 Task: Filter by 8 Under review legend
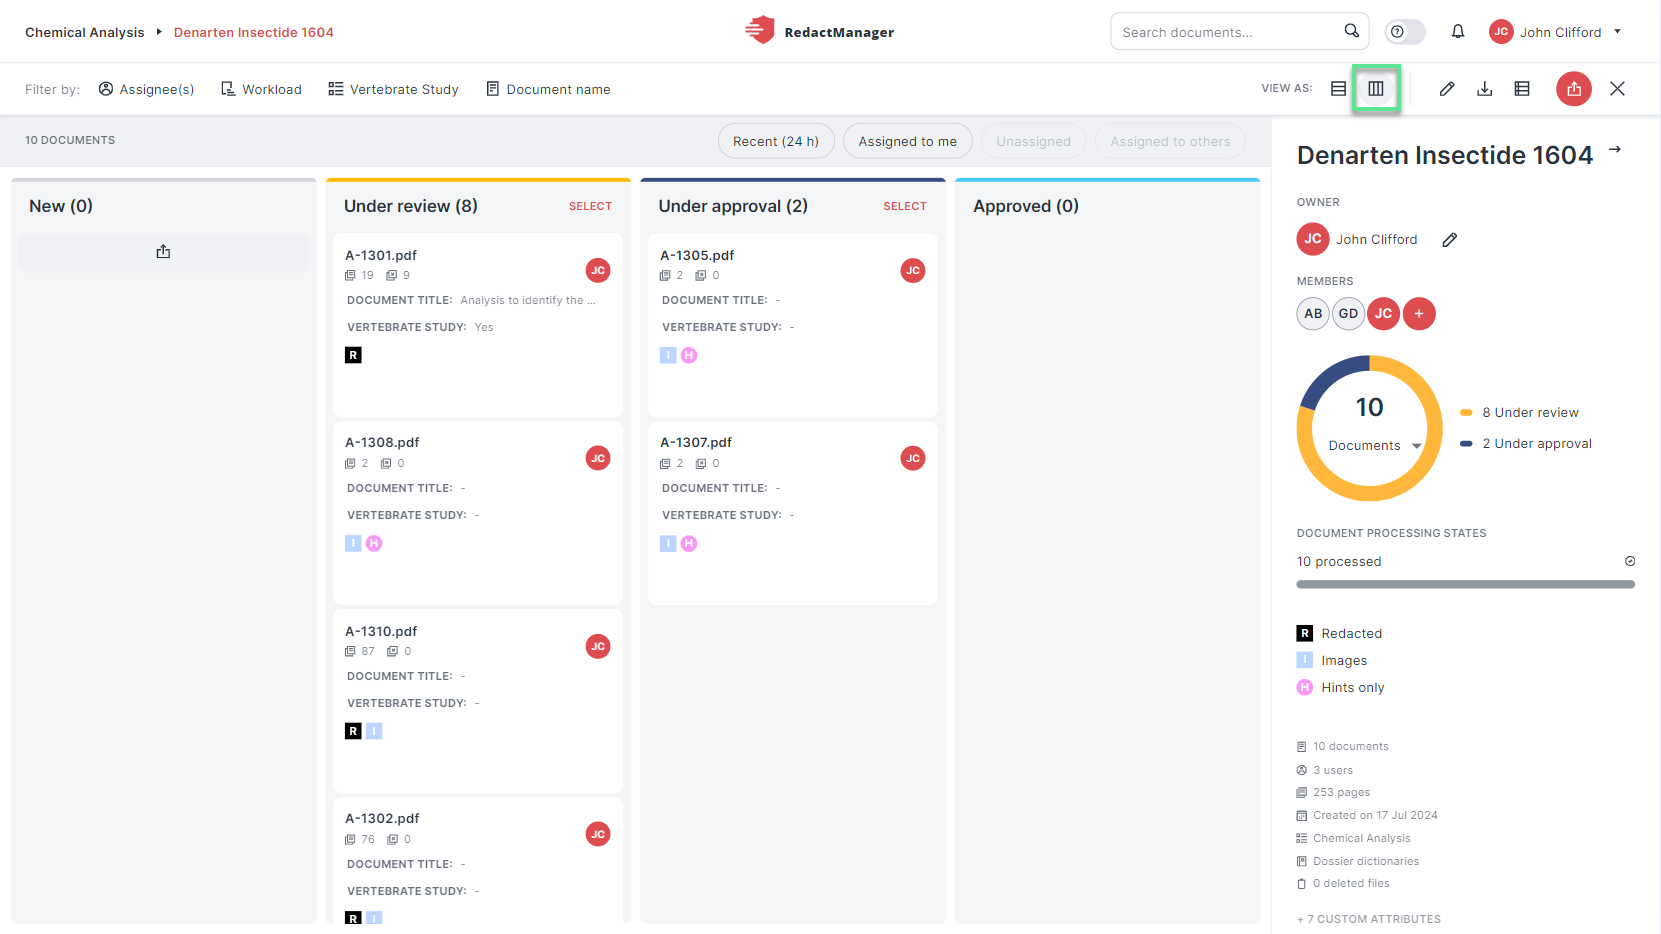(x=1520, y=412)
